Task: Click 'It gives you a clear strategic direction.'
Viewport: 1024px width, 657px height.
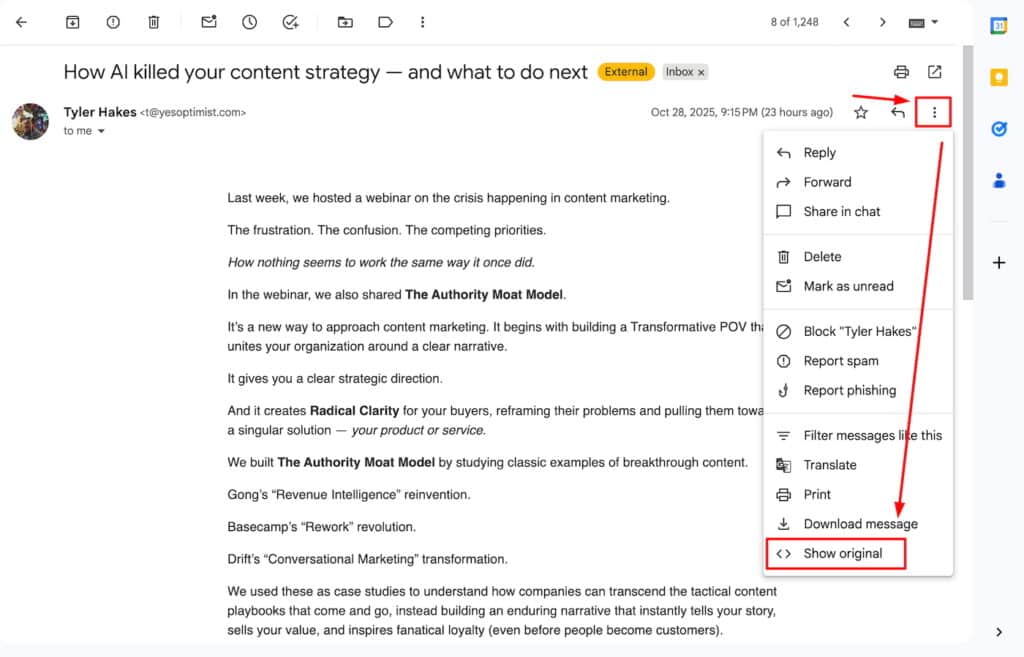Action: pyautogui.click(x=334, y=379)
